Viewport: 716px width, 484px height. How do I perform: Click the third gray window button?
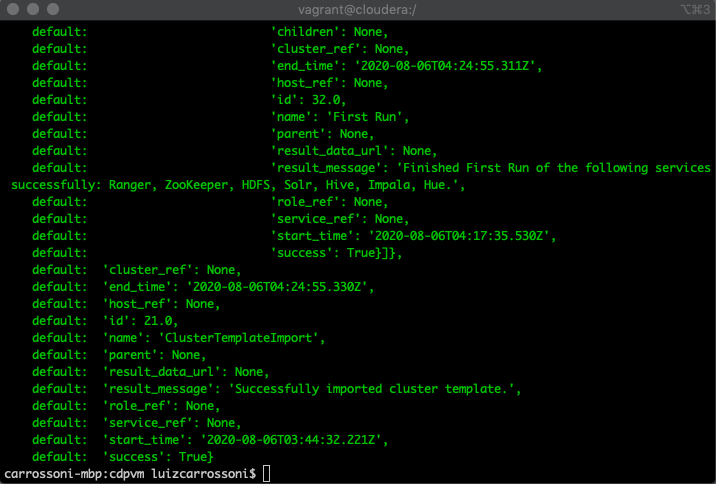pos(53,9)
